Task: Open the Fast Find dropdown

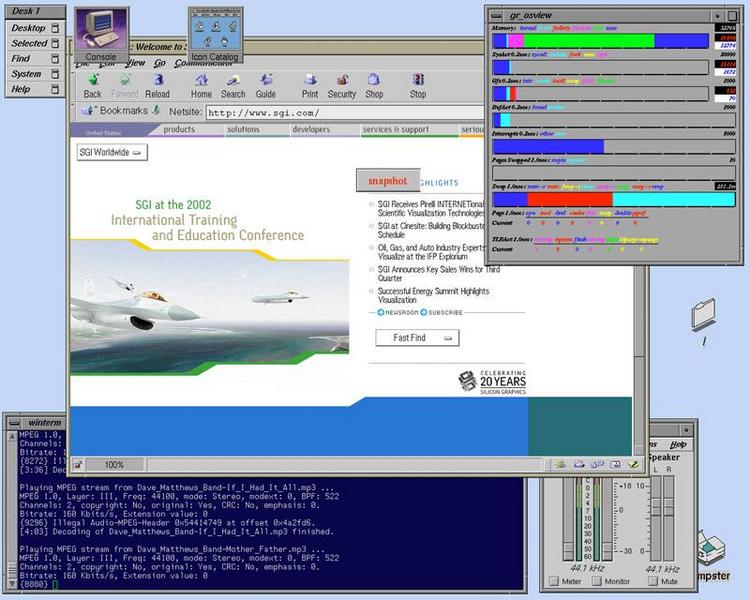Action: pyautogui.click(x=417, y=338)
